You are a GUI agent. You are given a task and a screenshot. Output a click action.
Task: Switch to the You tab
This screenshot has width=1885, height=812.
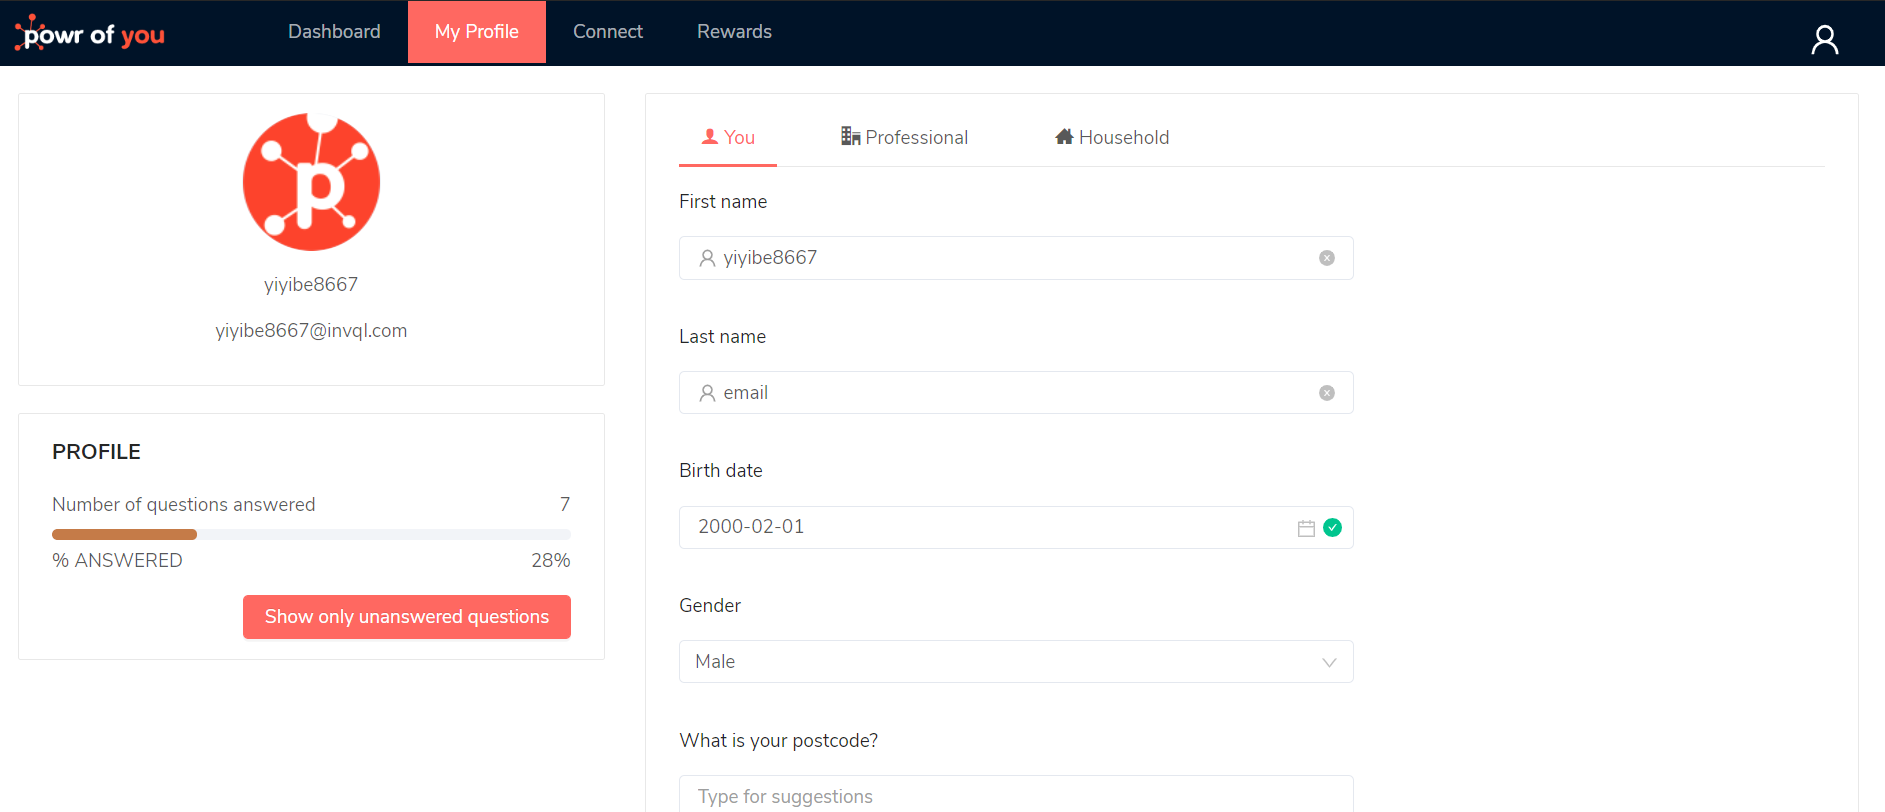[728, 138]
